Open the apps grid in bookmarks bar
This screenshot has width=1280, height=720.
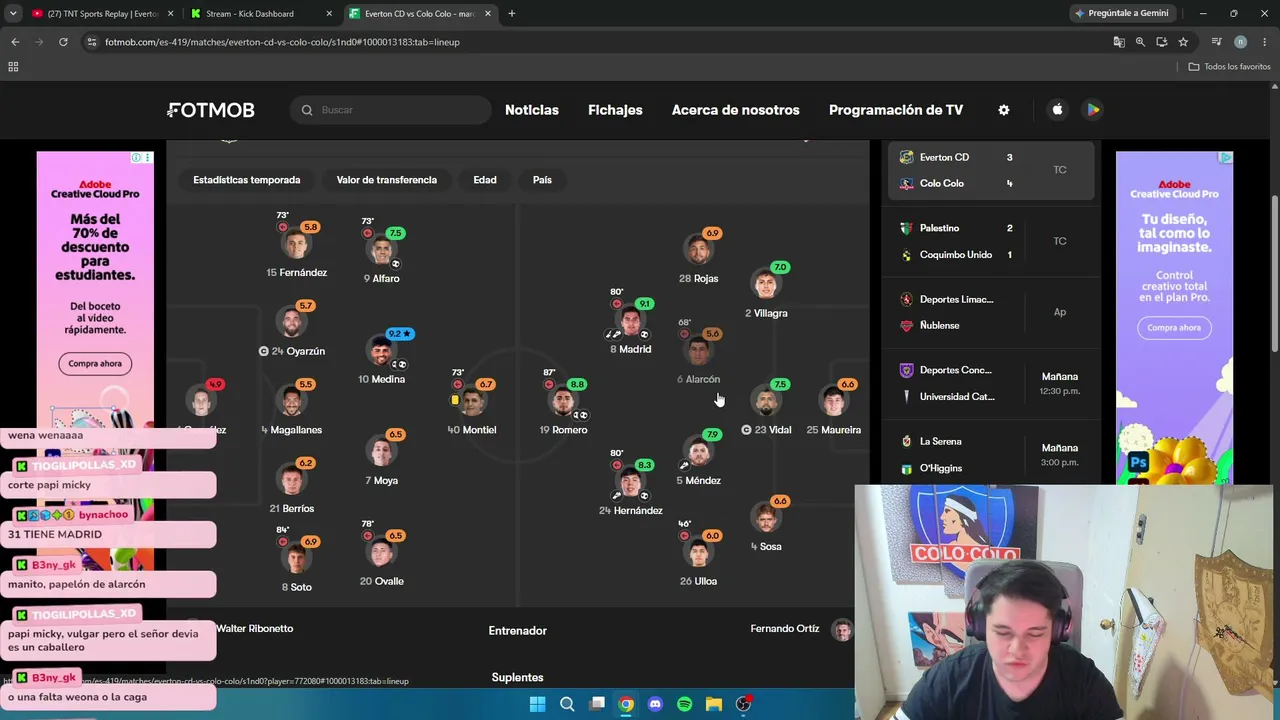pos(13,67)
